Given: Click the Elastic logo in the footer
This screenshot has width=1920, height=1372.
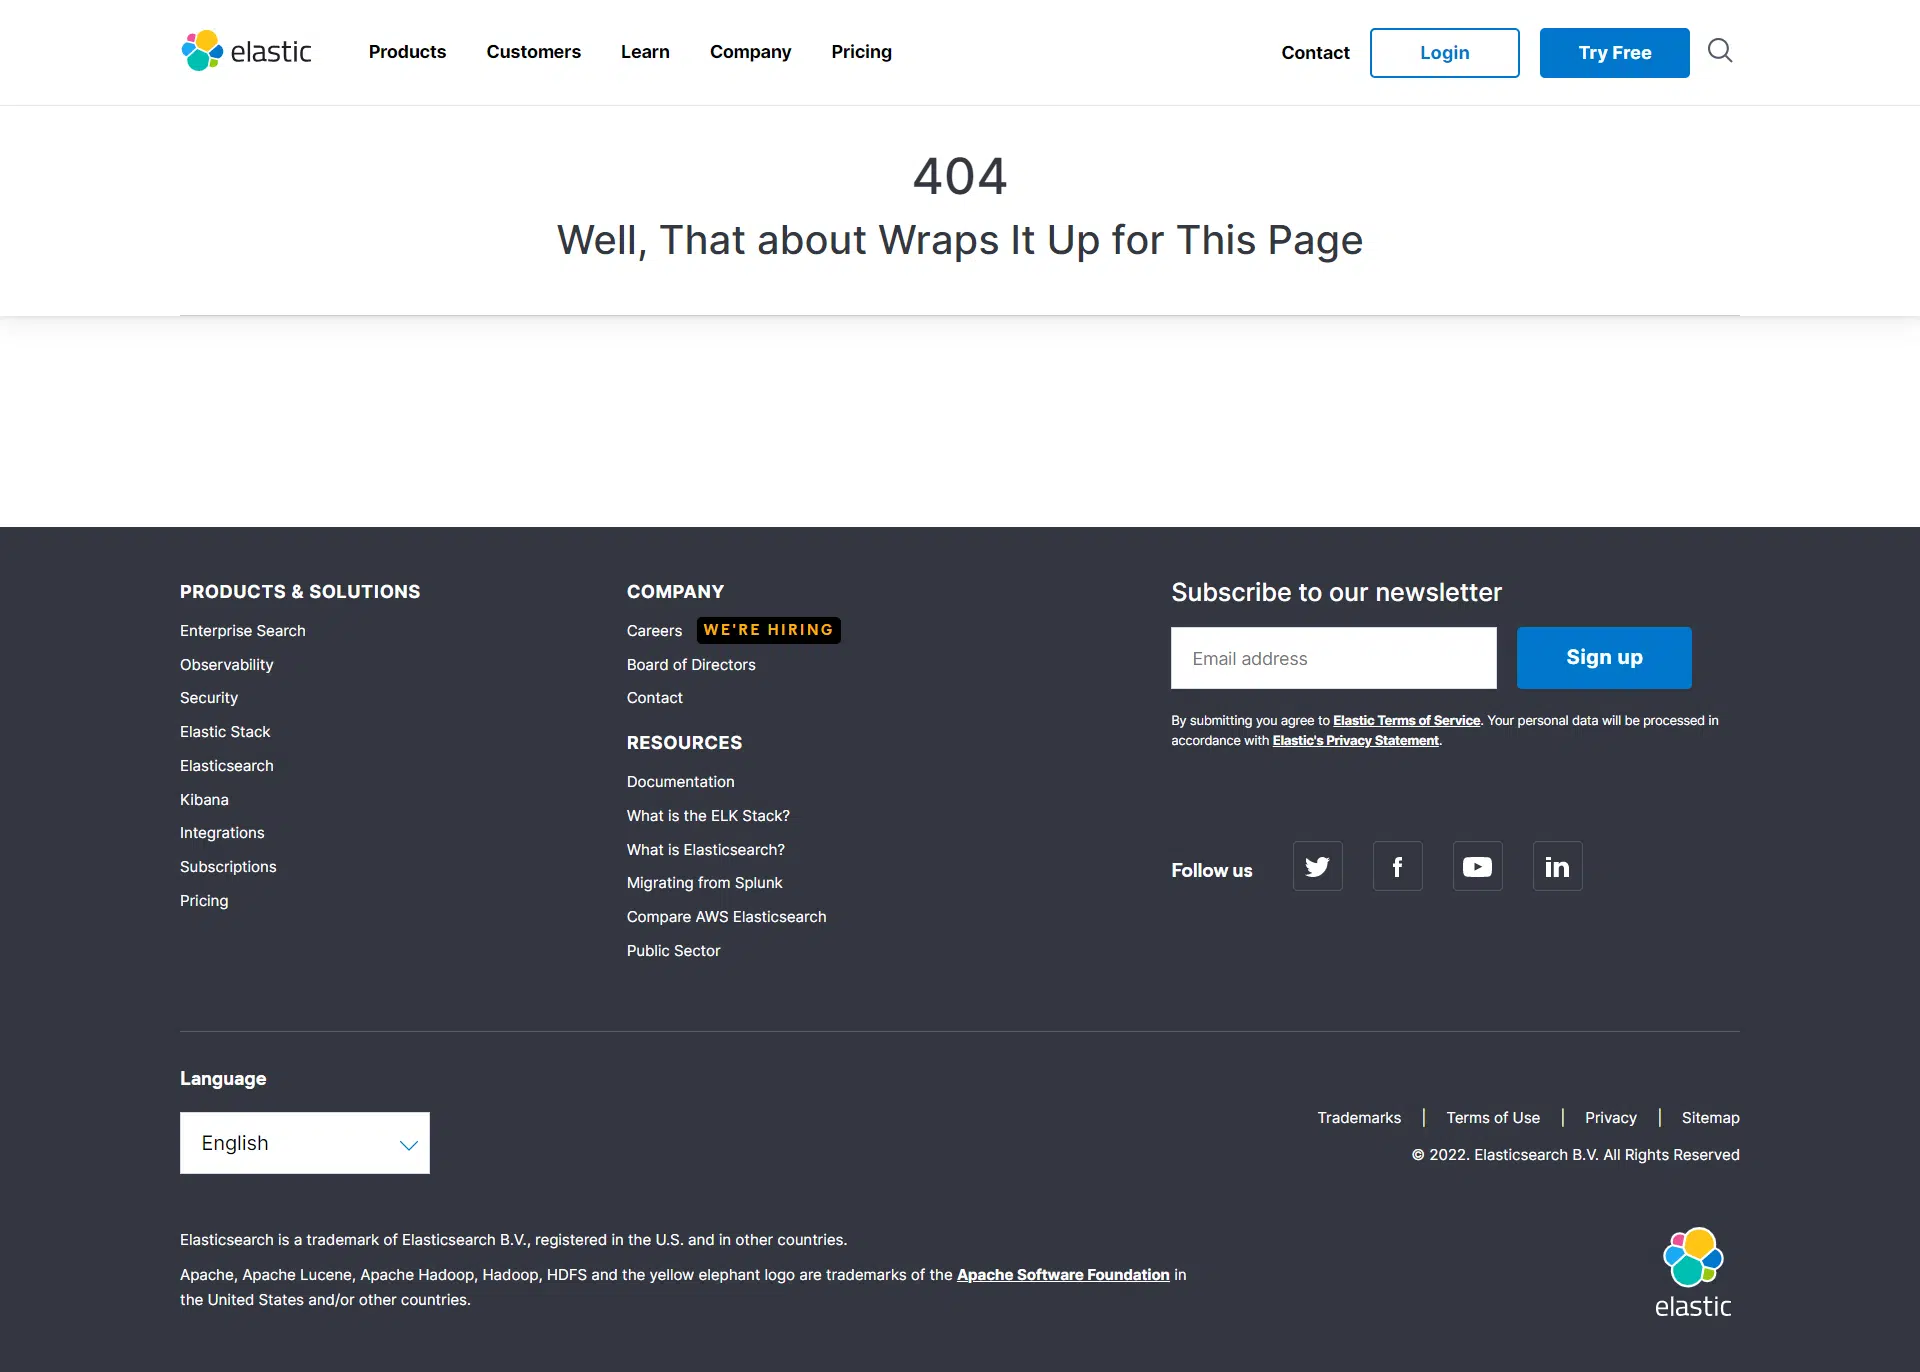Looking at the screenshot, I should (1693, 1273).
